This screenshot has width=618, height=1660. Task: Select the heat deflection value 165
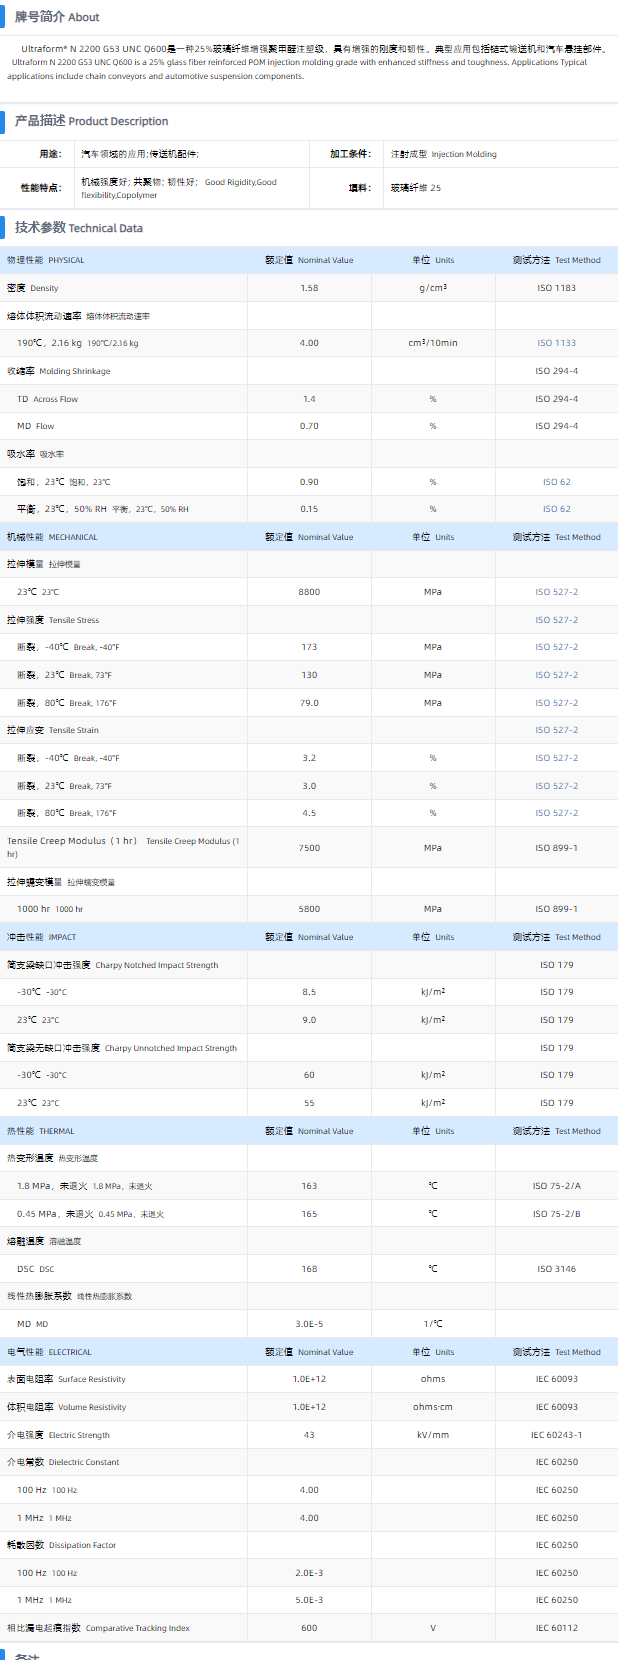(x=309, y=1214)
